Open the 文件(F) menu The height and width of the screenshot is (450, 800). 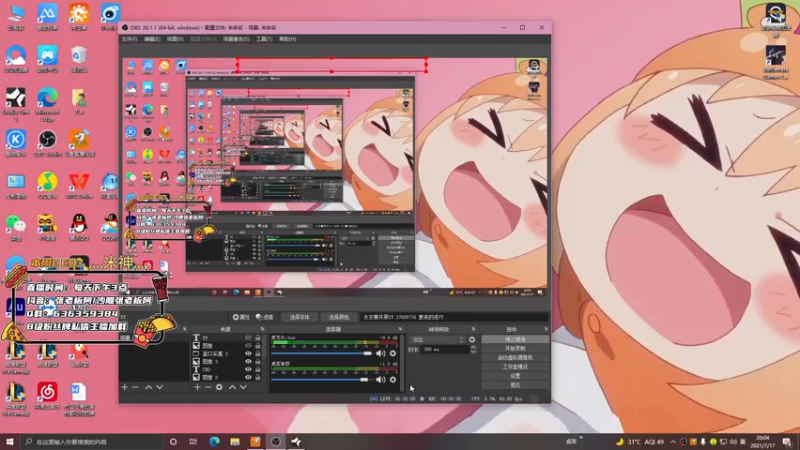pos(129,39)
